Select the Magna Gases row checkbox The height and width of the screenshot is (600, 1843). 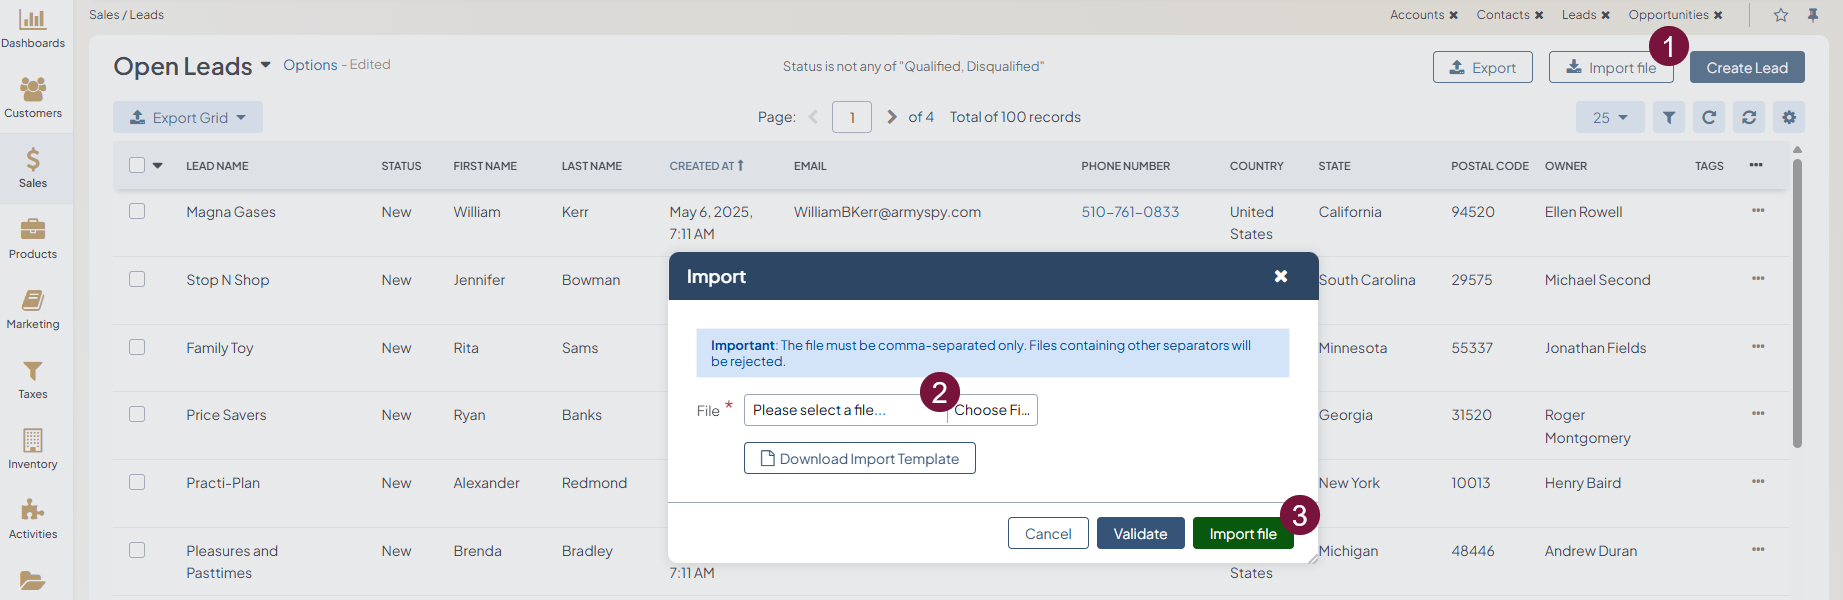(137, 211)
